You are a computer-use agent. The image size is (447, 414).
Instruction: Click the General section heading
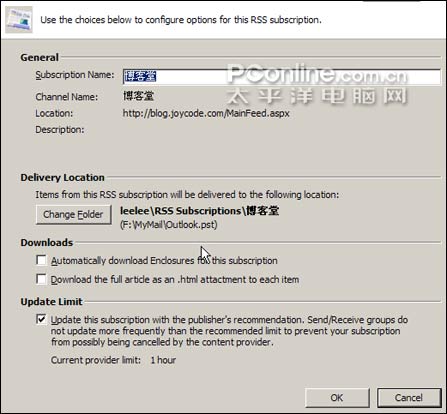[x=39, y=57]
